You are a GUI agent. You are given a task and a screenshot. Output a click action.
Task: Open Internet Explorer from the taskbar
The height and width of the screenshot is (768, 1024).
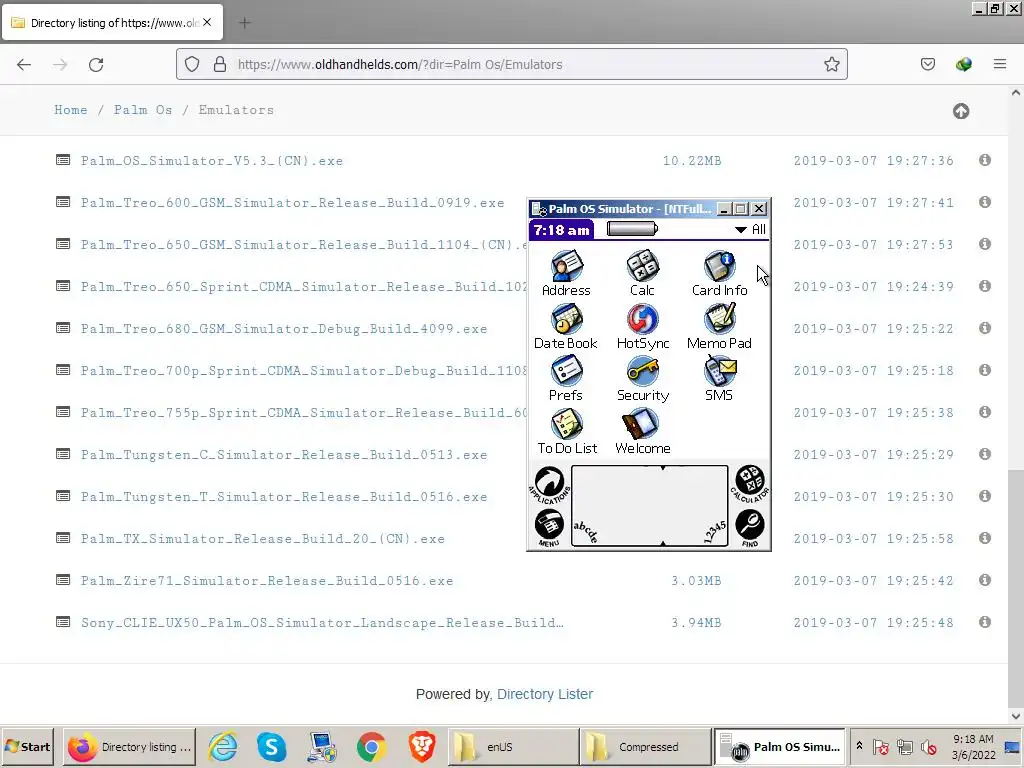coord(223,746)
